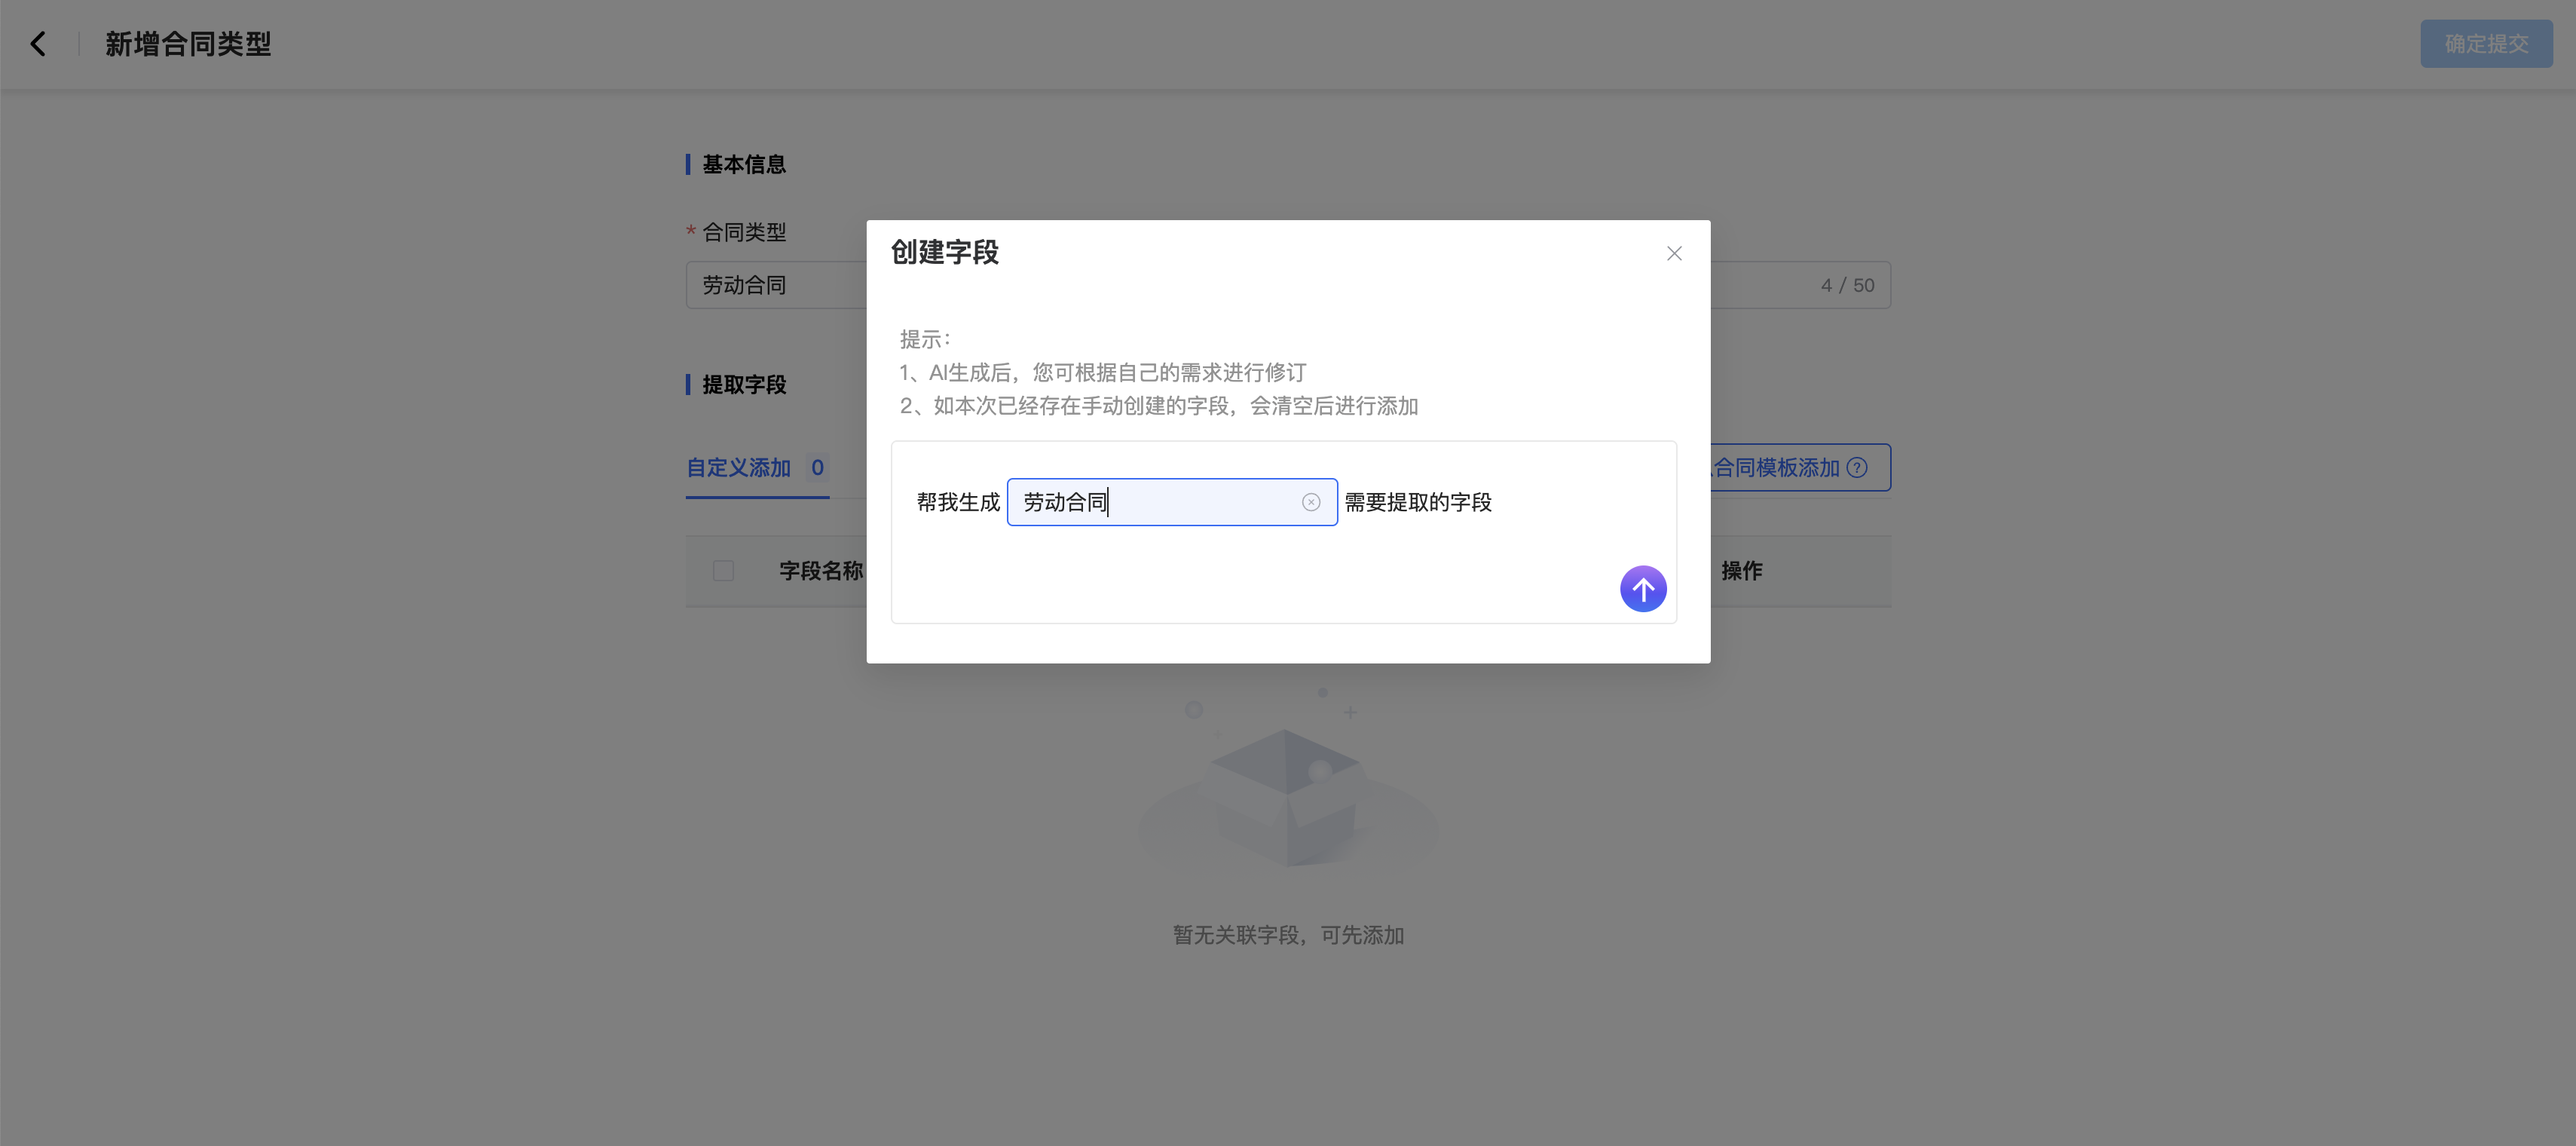2576x1146 pixels.
Task: Click the 创建字段 dialog title
Action: point(944,252)
